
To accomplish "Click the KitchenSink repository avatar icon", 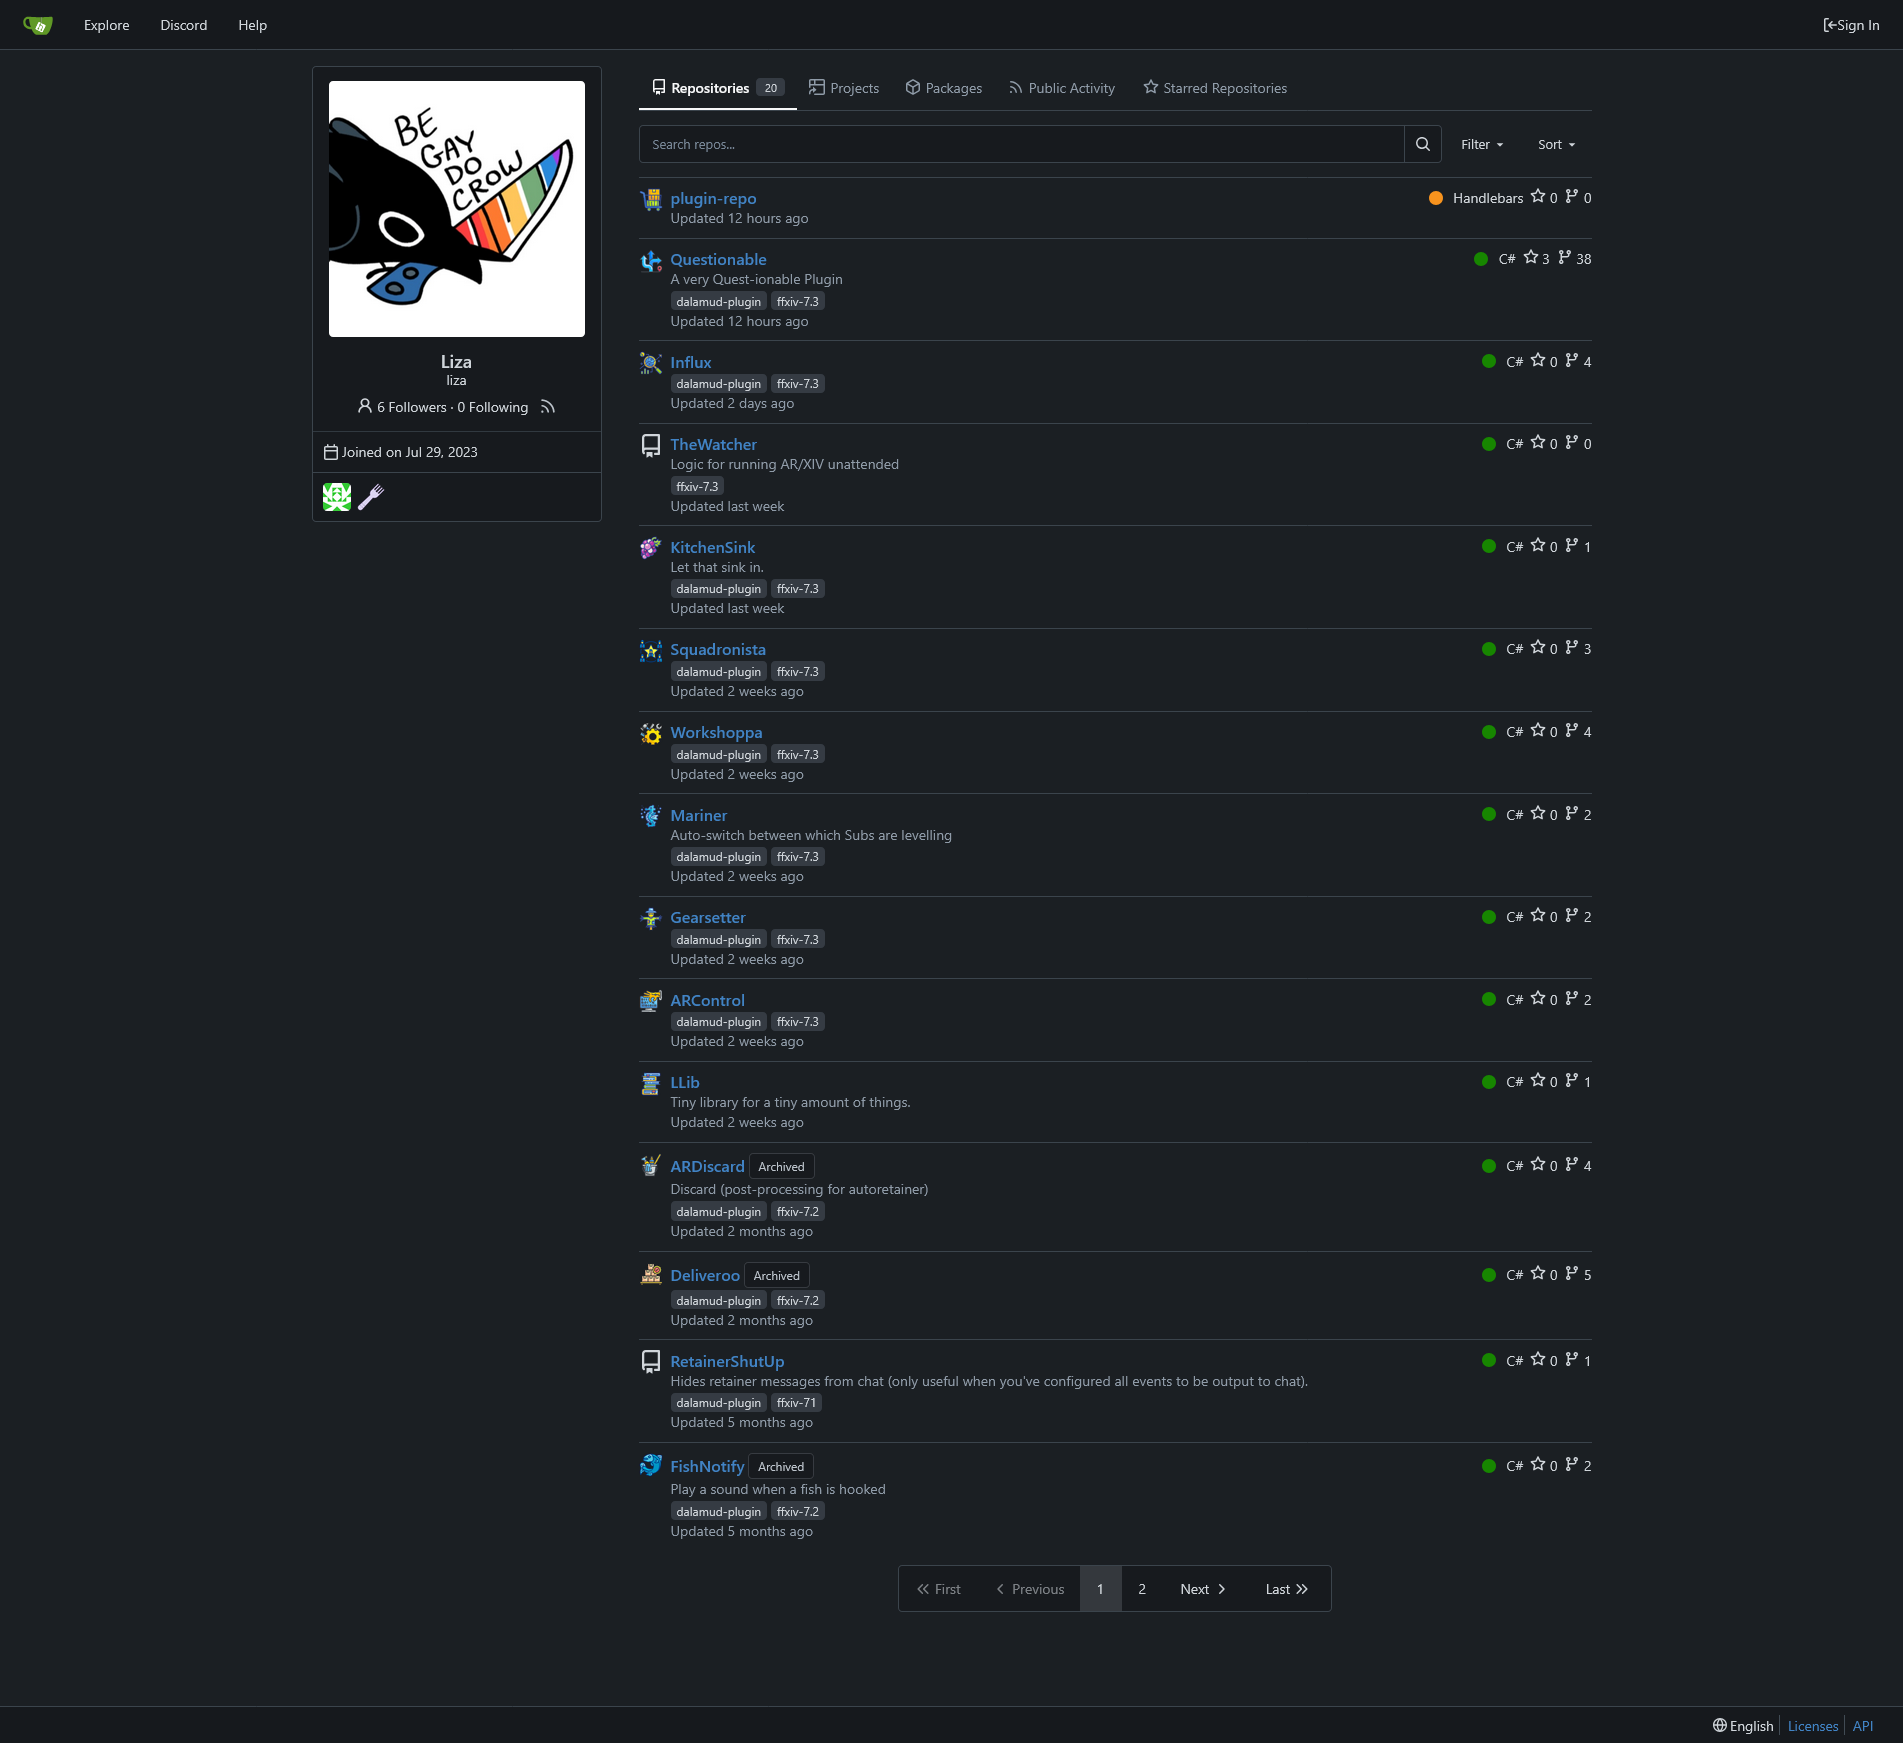I will point(651,548).
